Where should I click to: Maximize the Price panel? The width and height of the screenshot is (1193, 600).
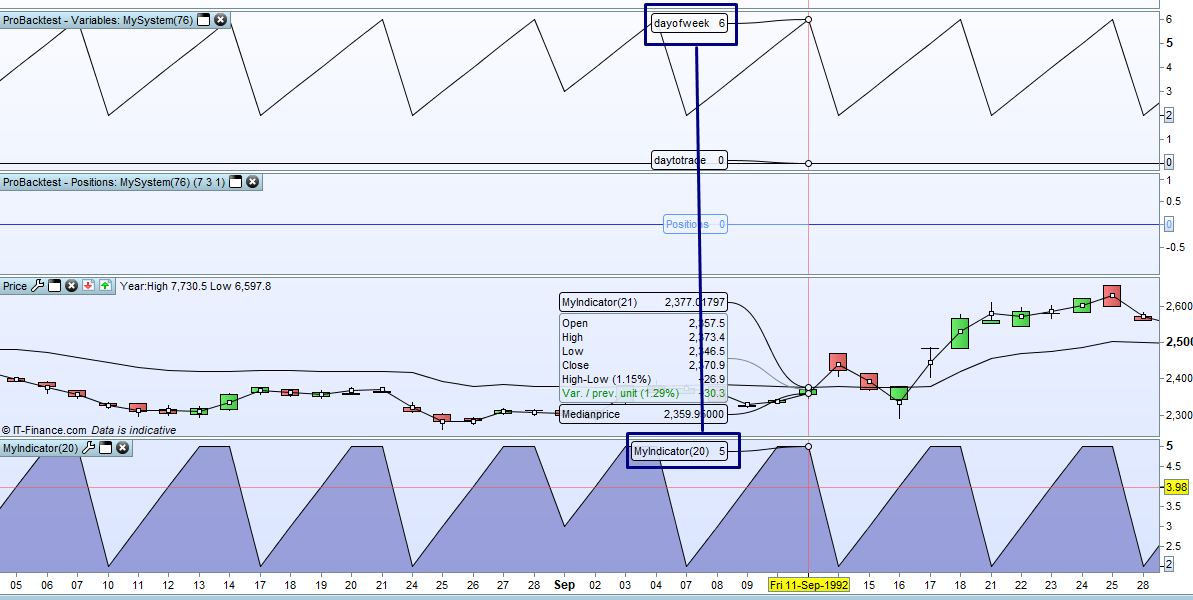54,286
